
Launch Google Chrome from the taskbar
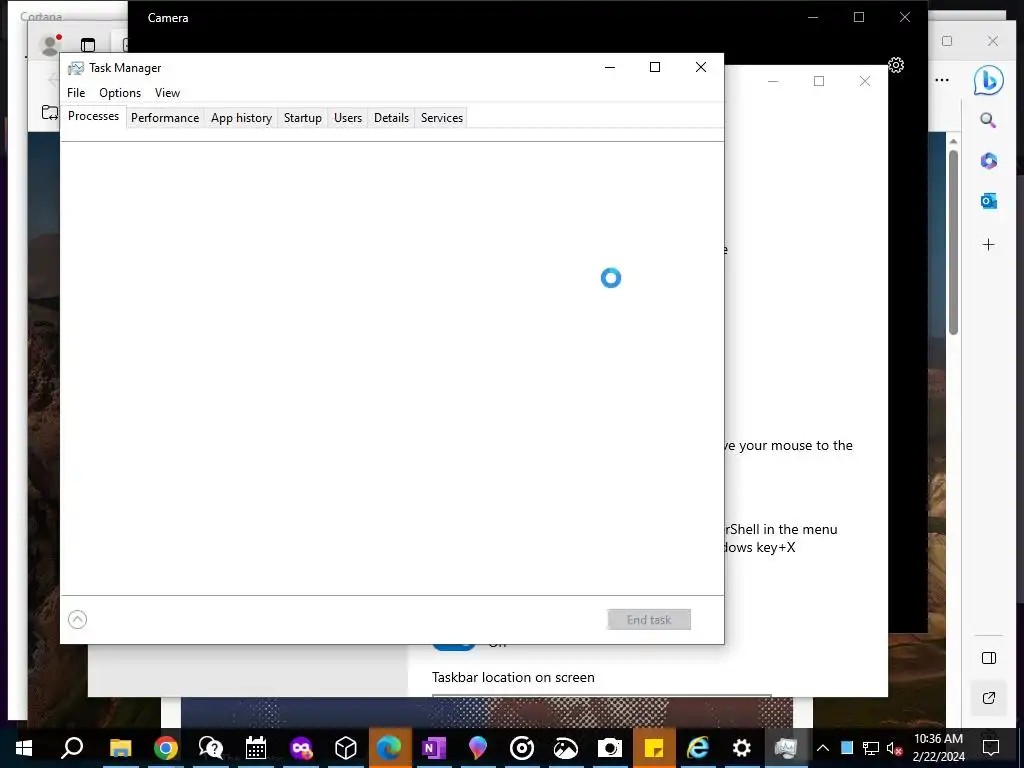click(166, 748)
